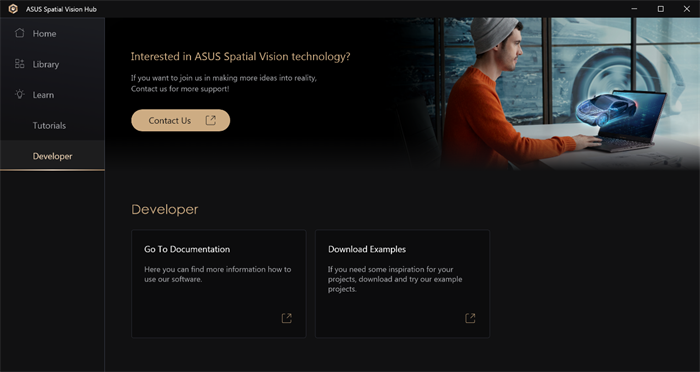
Task: Close the ASUS Spatial Vision Hub window
Action: pyautogui.click(x=687, y=9)
